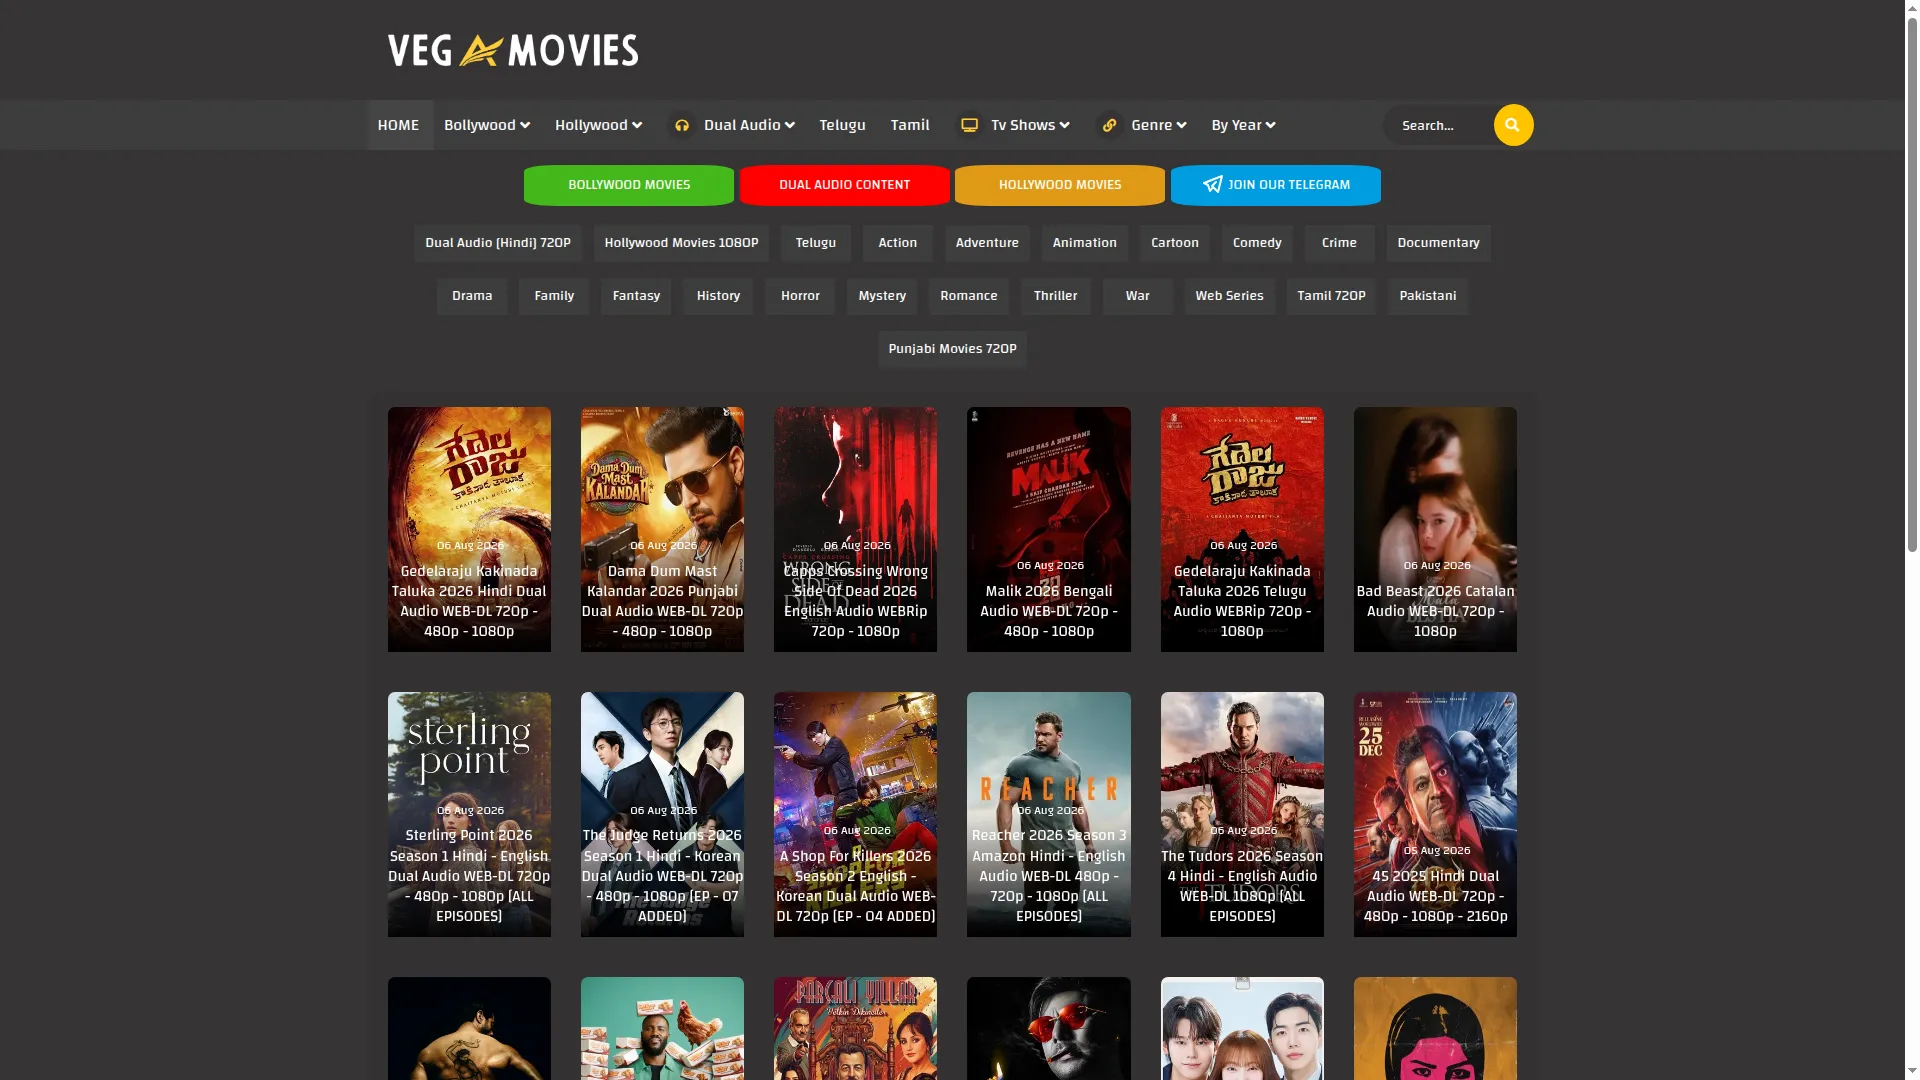Open The Judge Returns 2026 poster
The image size is (1920, 1080).
(x=662, y=814)
